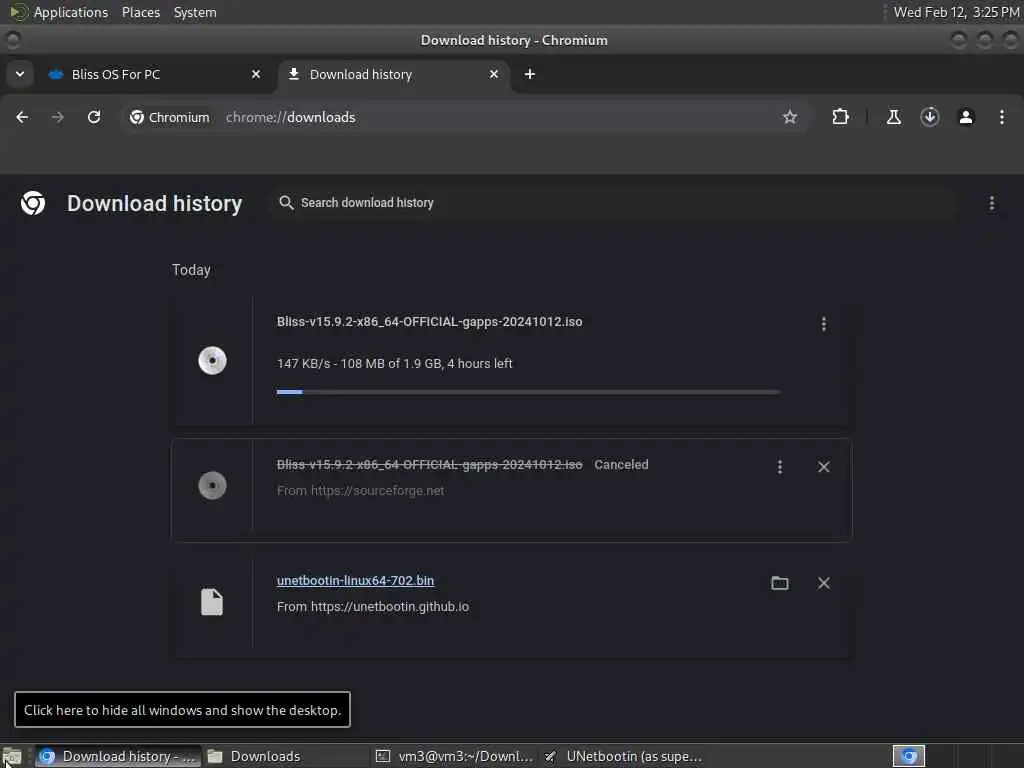Close the Download history tab
The width and height of the screenshot is (1024, 768).
click(x=494, y=74)
